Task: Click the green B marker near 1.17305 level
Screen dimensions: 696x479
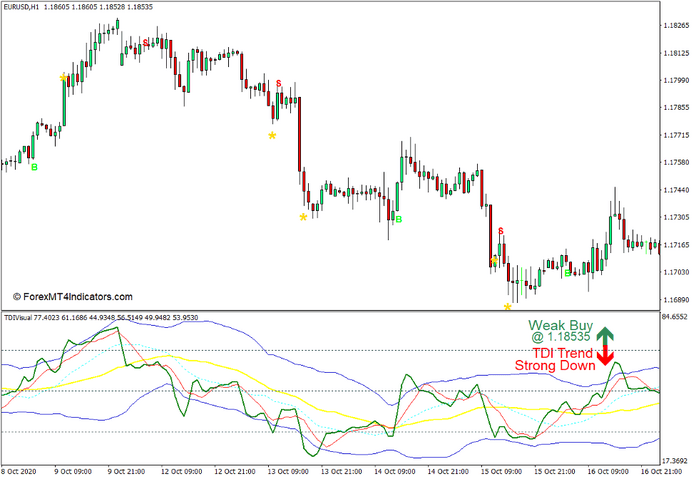Action: pyautogui.click(x=398, y=219)
